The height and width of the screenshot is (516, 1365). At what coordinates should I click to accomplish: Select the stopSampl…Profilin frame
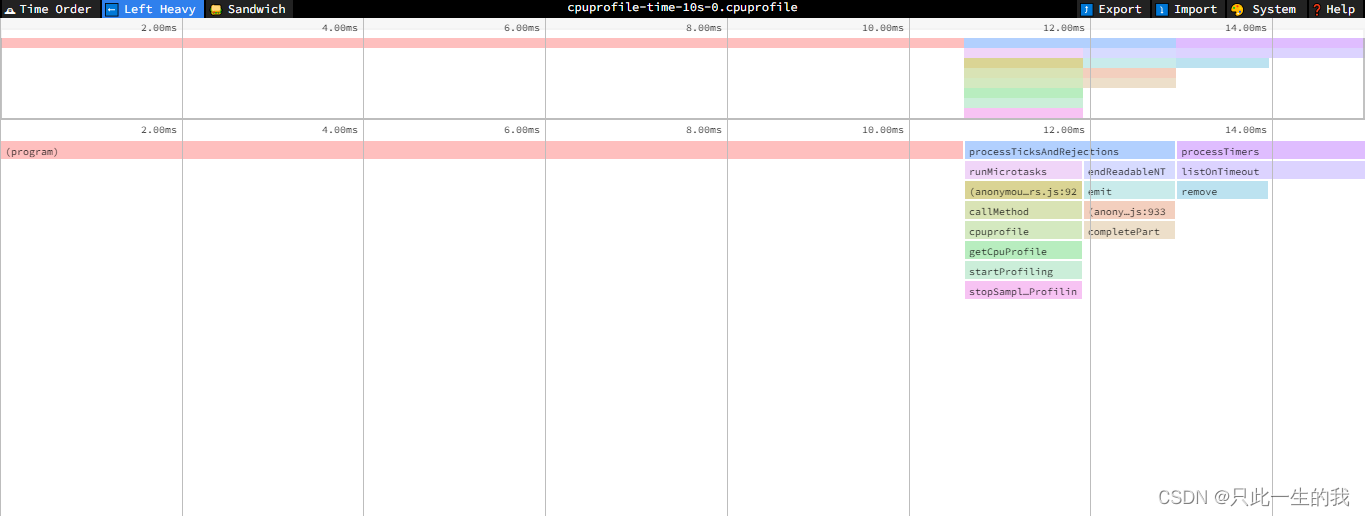1023,291
